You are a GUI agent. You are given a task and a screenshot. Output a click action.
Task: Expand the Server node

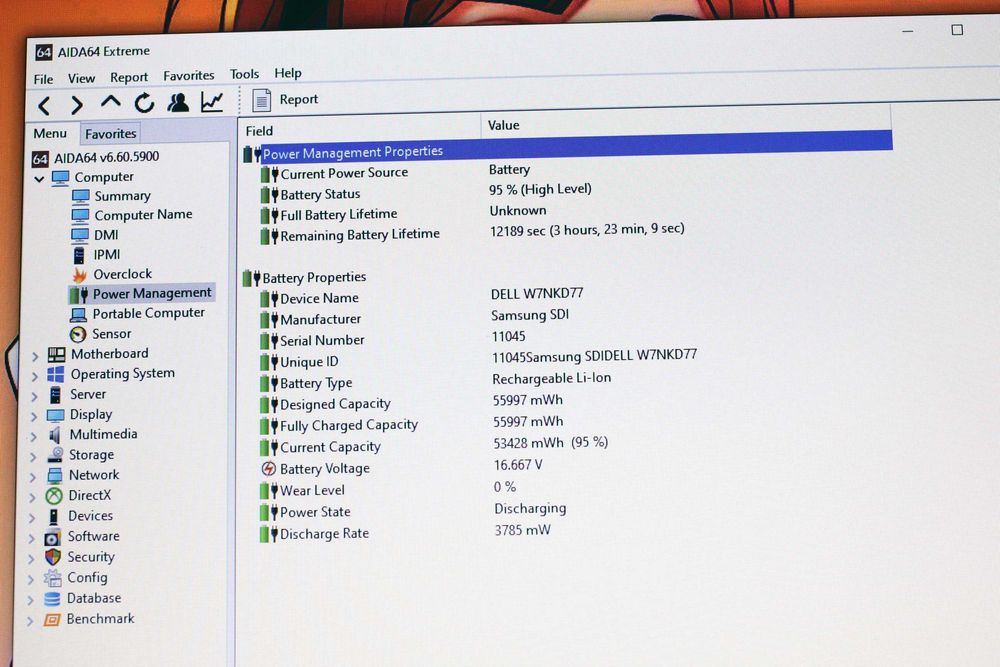point(34,397)
